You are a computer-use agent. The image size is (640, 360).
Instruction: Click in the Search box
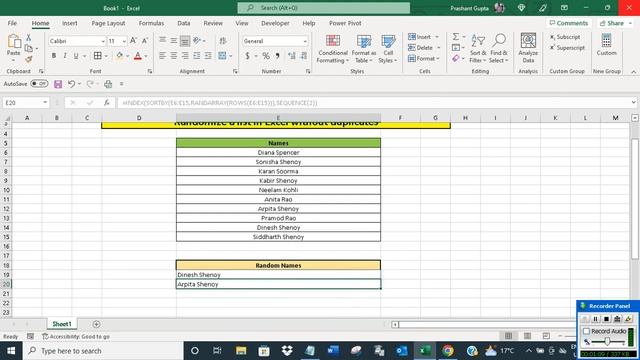tap(324, 8)
